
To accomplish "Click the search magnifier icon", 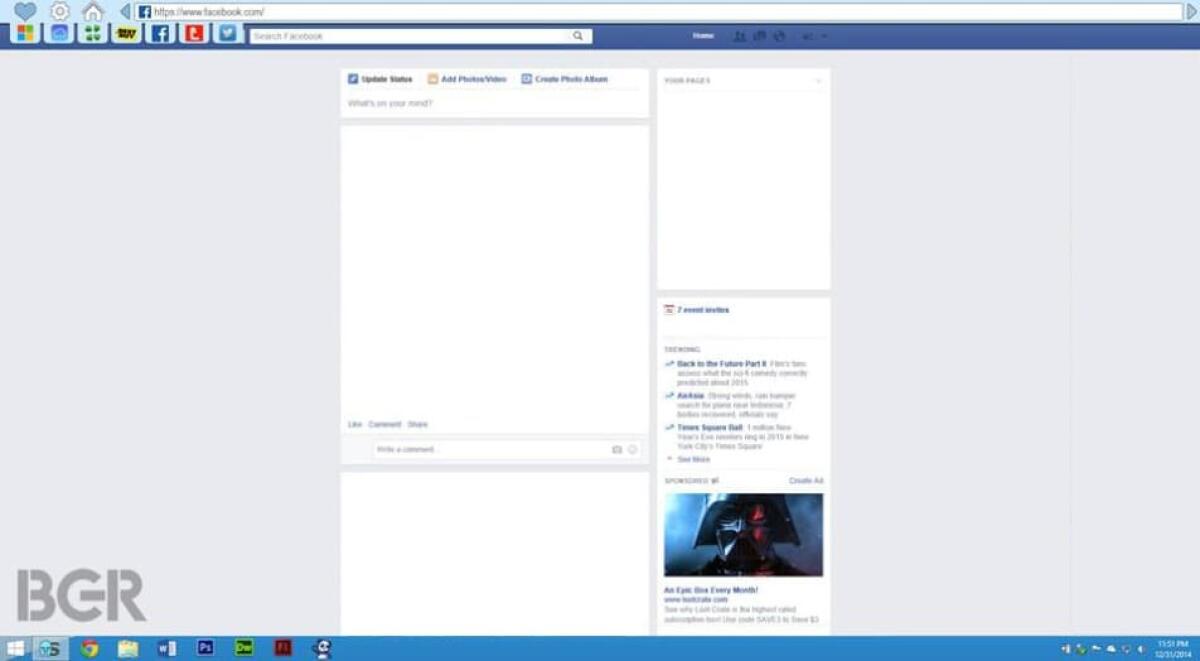I will point(578,36).
